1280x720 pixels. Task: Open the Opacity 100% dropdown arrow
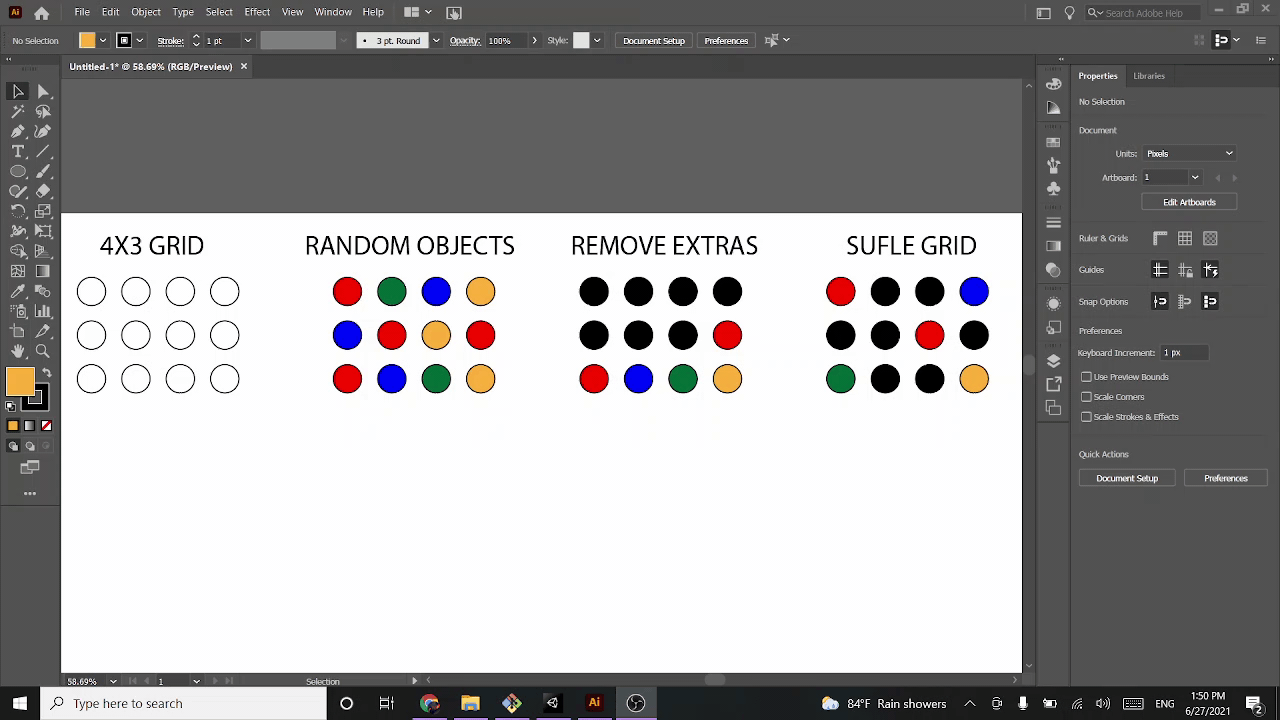(534, 41)
